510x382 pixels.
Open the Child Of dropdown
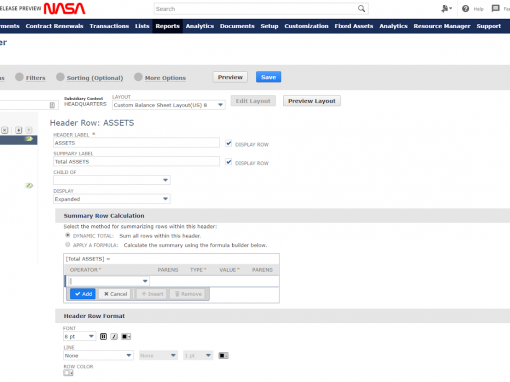pyautogui.click(x=112, y=180)
